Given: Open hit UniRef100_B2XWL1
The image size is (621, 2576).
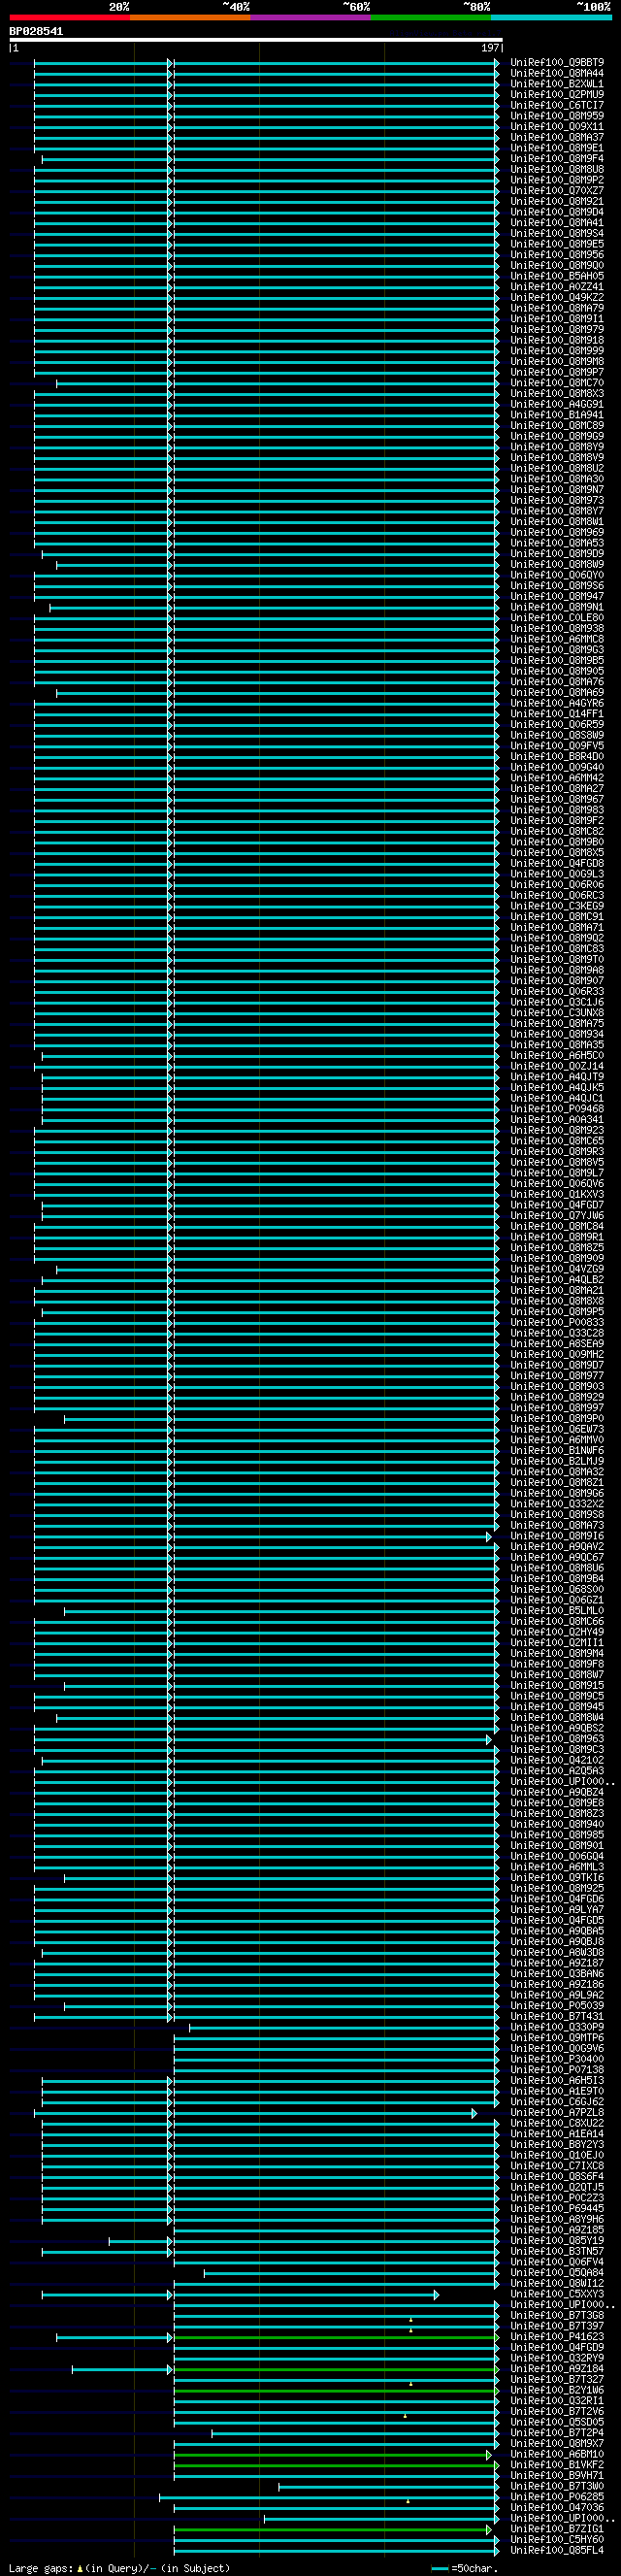Looking at the screenshot, I should click(557, 84).
